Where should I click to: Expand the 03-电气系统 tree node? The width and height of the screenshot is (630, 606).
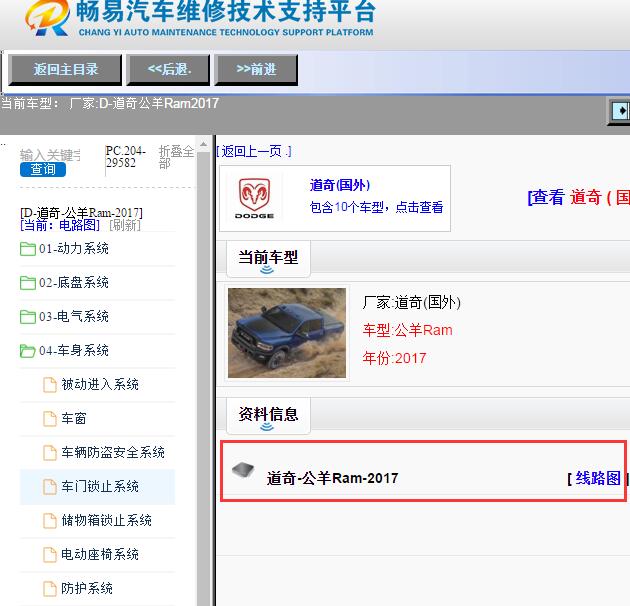pos(74,317)
